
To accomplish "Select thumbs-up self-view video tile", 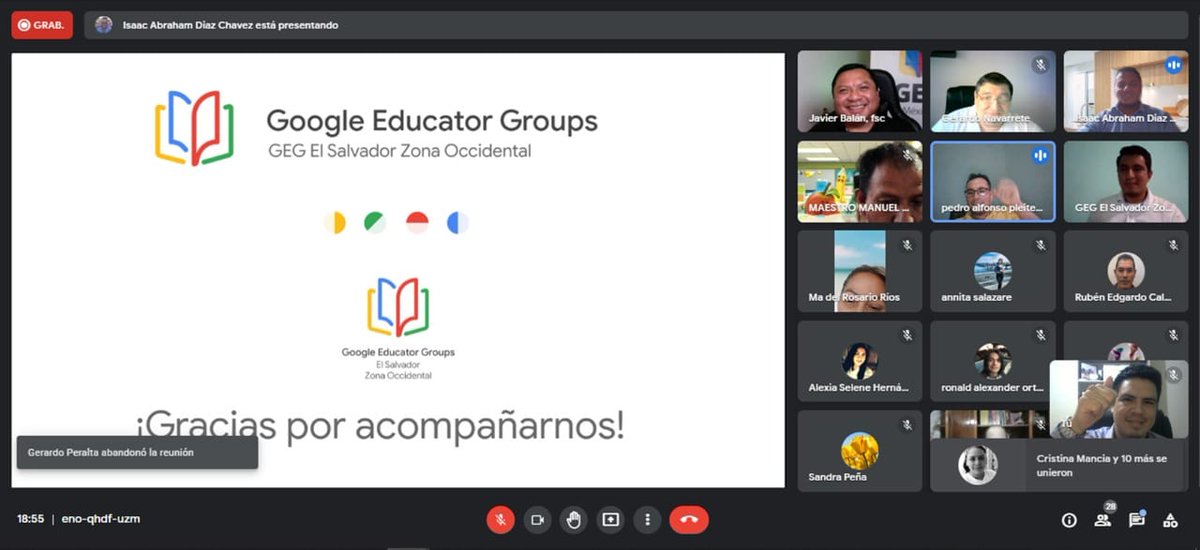I will tap(1119, 400).
